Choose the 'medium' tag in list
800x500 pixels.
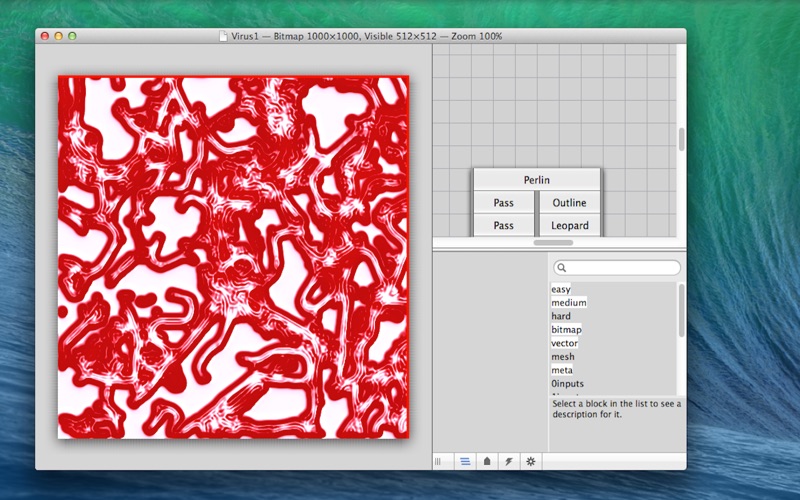(x=569, y=303)
